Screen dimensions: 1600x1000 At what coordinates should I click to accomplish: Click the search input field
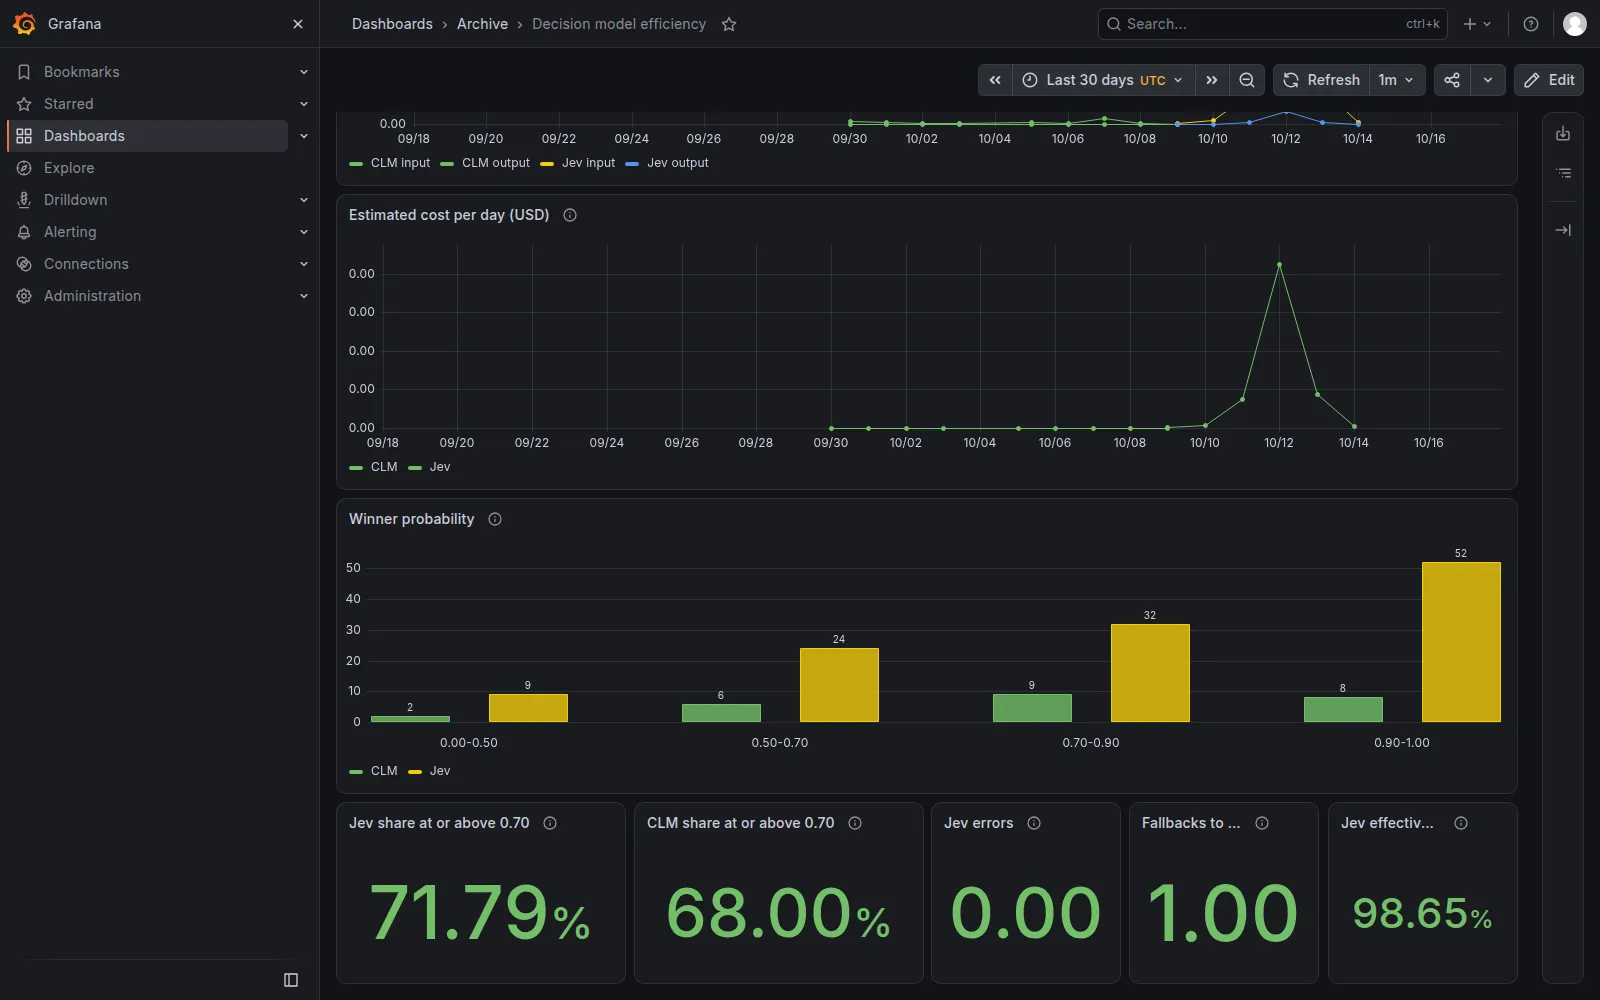coord(1273,24)
